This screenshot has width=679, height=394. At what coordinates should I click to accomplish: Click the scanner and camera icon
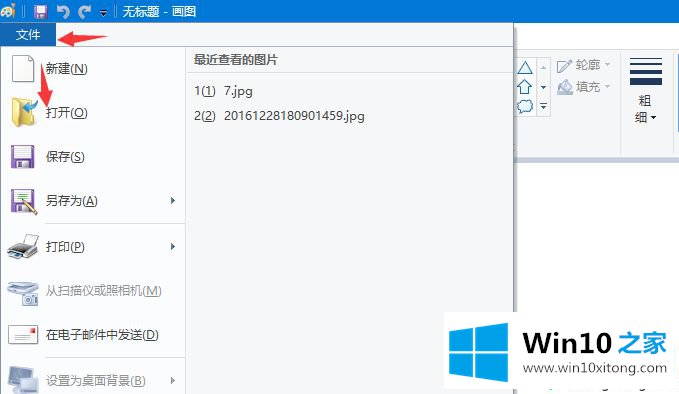point(23,294)
